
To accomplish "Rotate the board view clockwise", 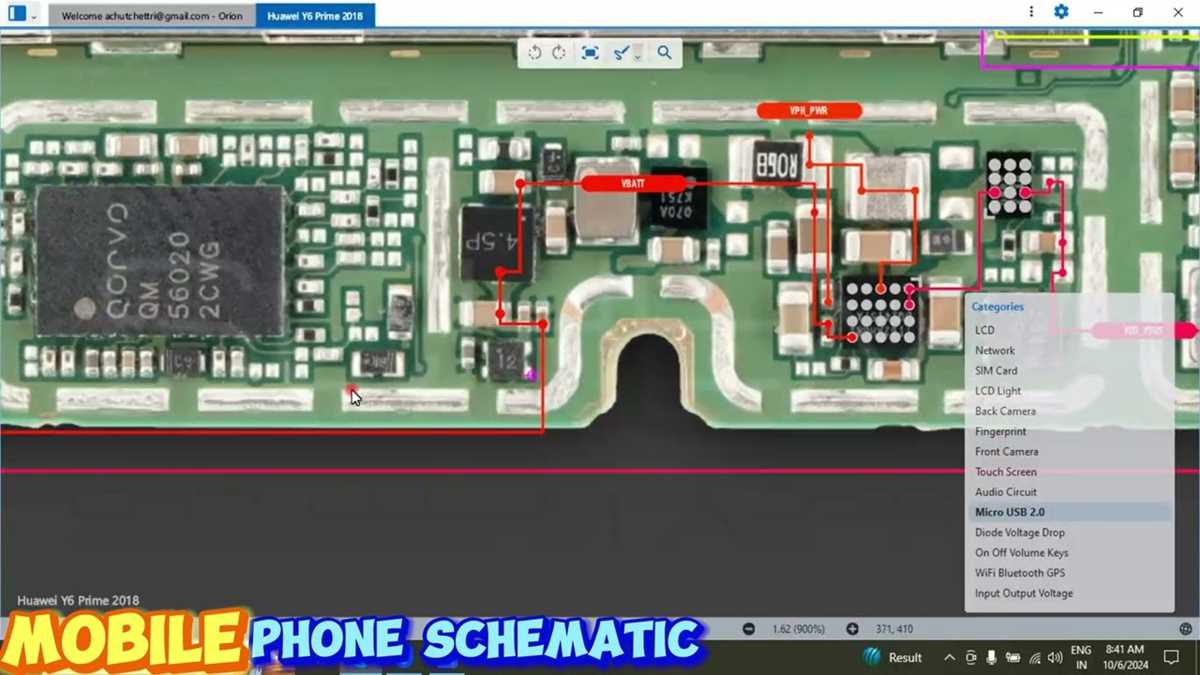I will 559,53.
